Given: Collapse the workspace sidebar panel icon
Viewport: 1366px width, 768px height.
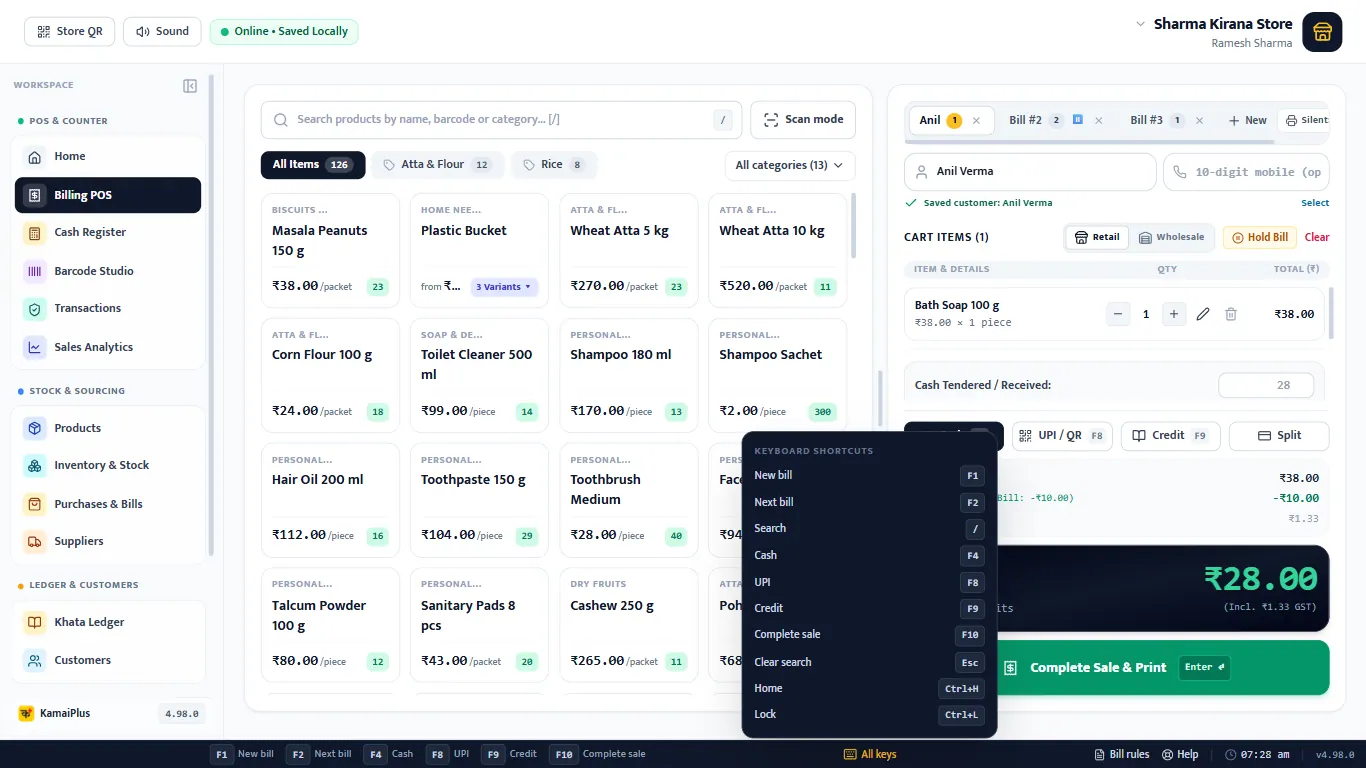Looking at the screenshot, I should (190, 86).
